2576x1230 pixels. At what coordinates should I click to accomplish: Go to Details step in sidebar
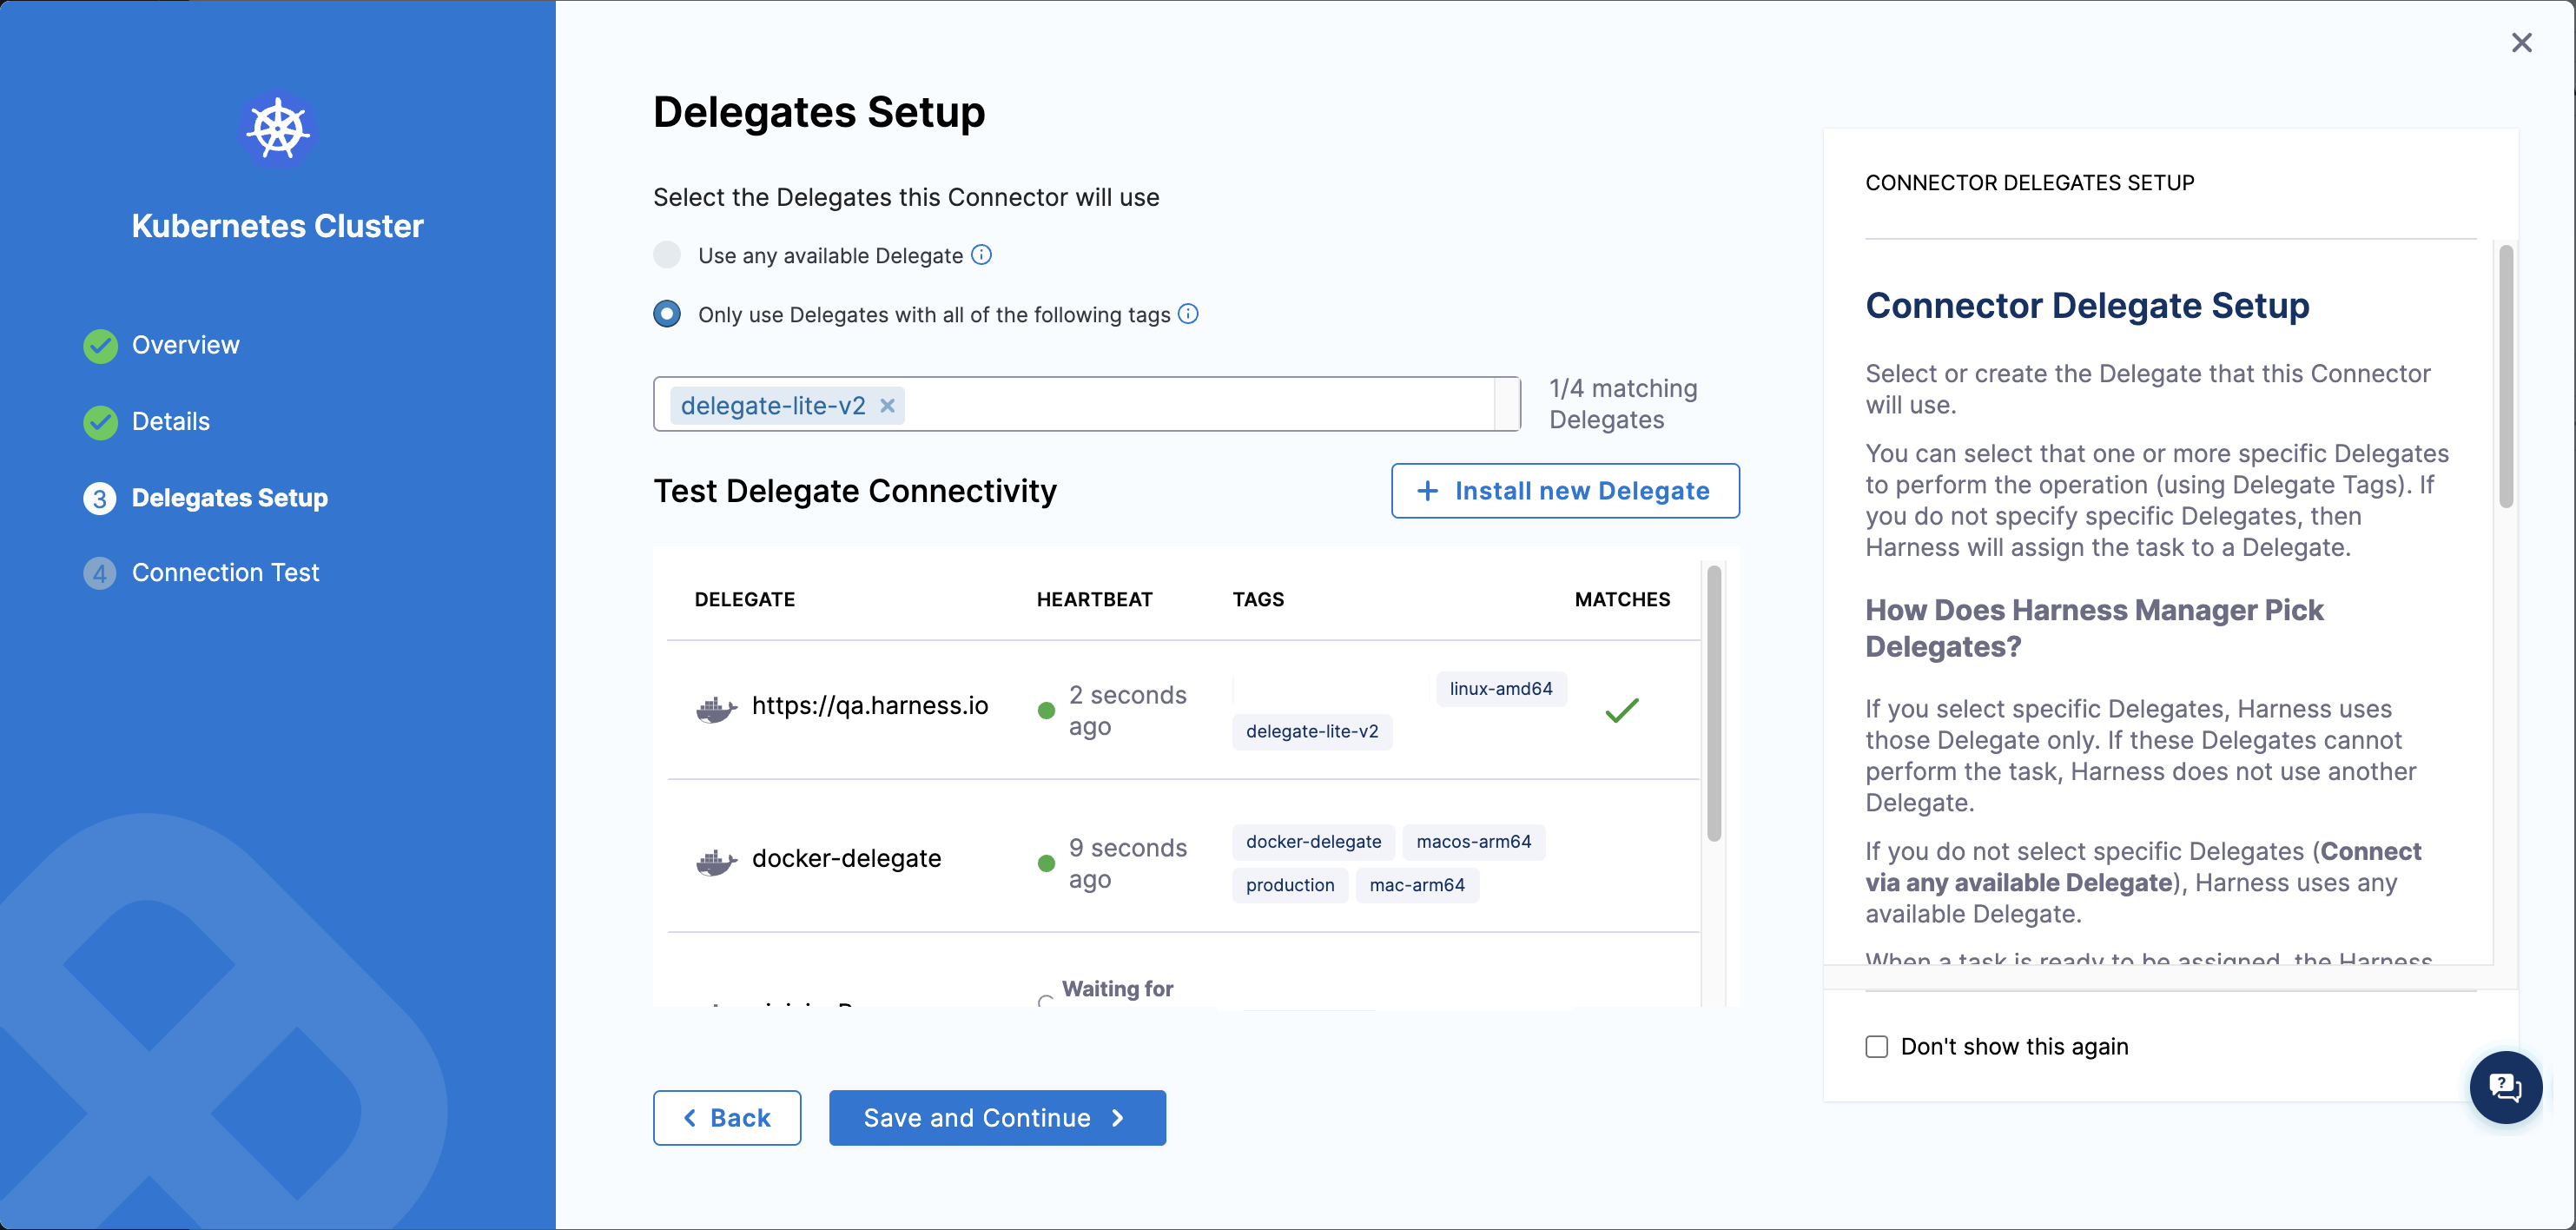170,422
